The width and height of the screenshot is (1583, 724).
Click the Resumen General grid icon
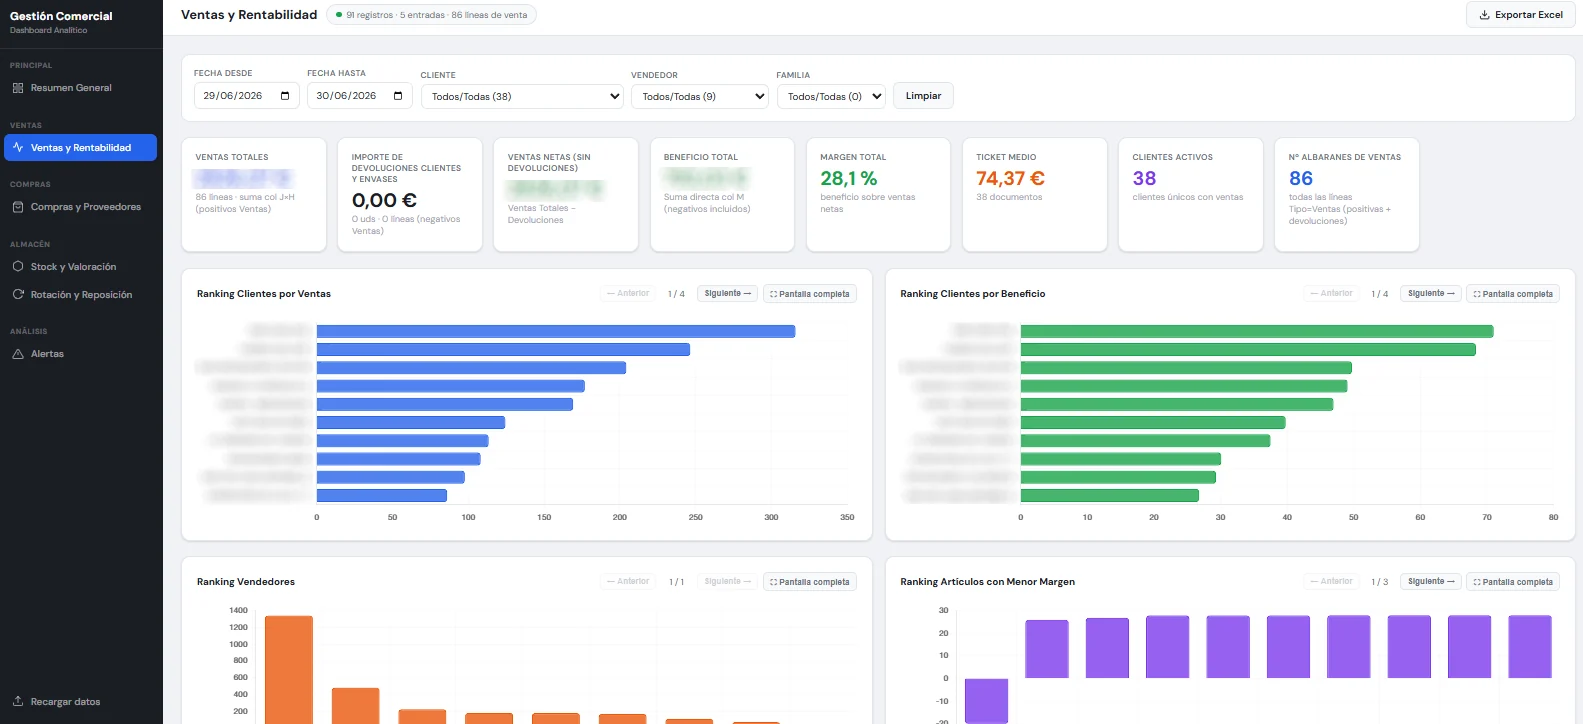[18, 88]
